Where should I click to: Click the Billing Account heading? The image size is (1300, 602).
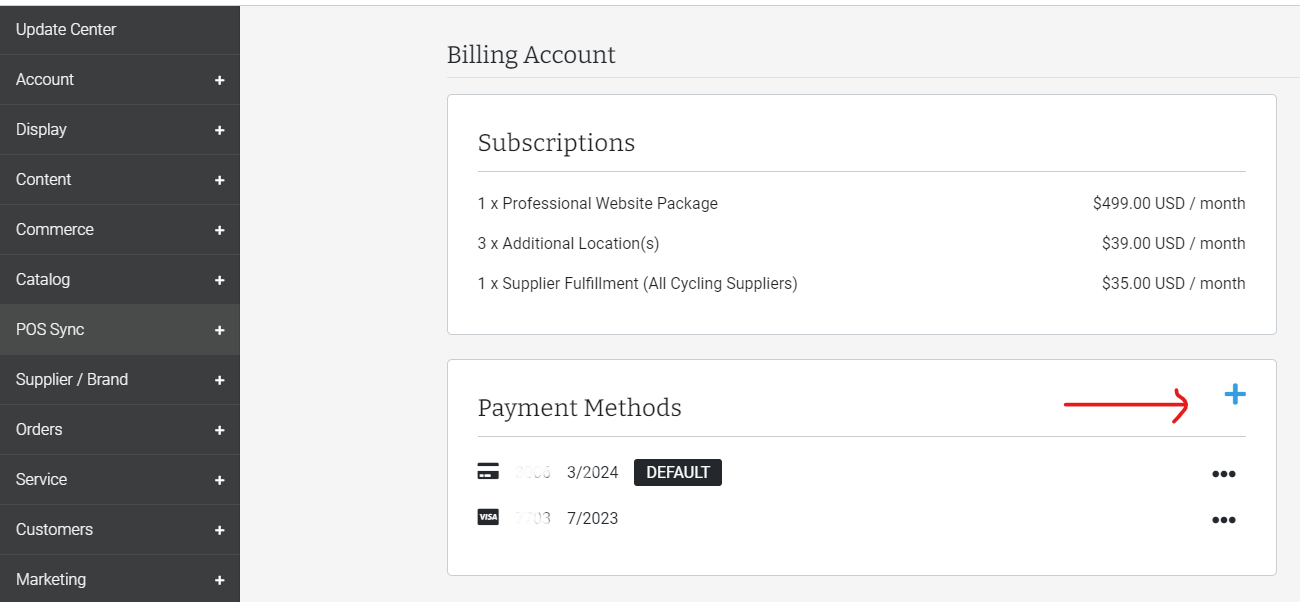[x=531, y=55]
